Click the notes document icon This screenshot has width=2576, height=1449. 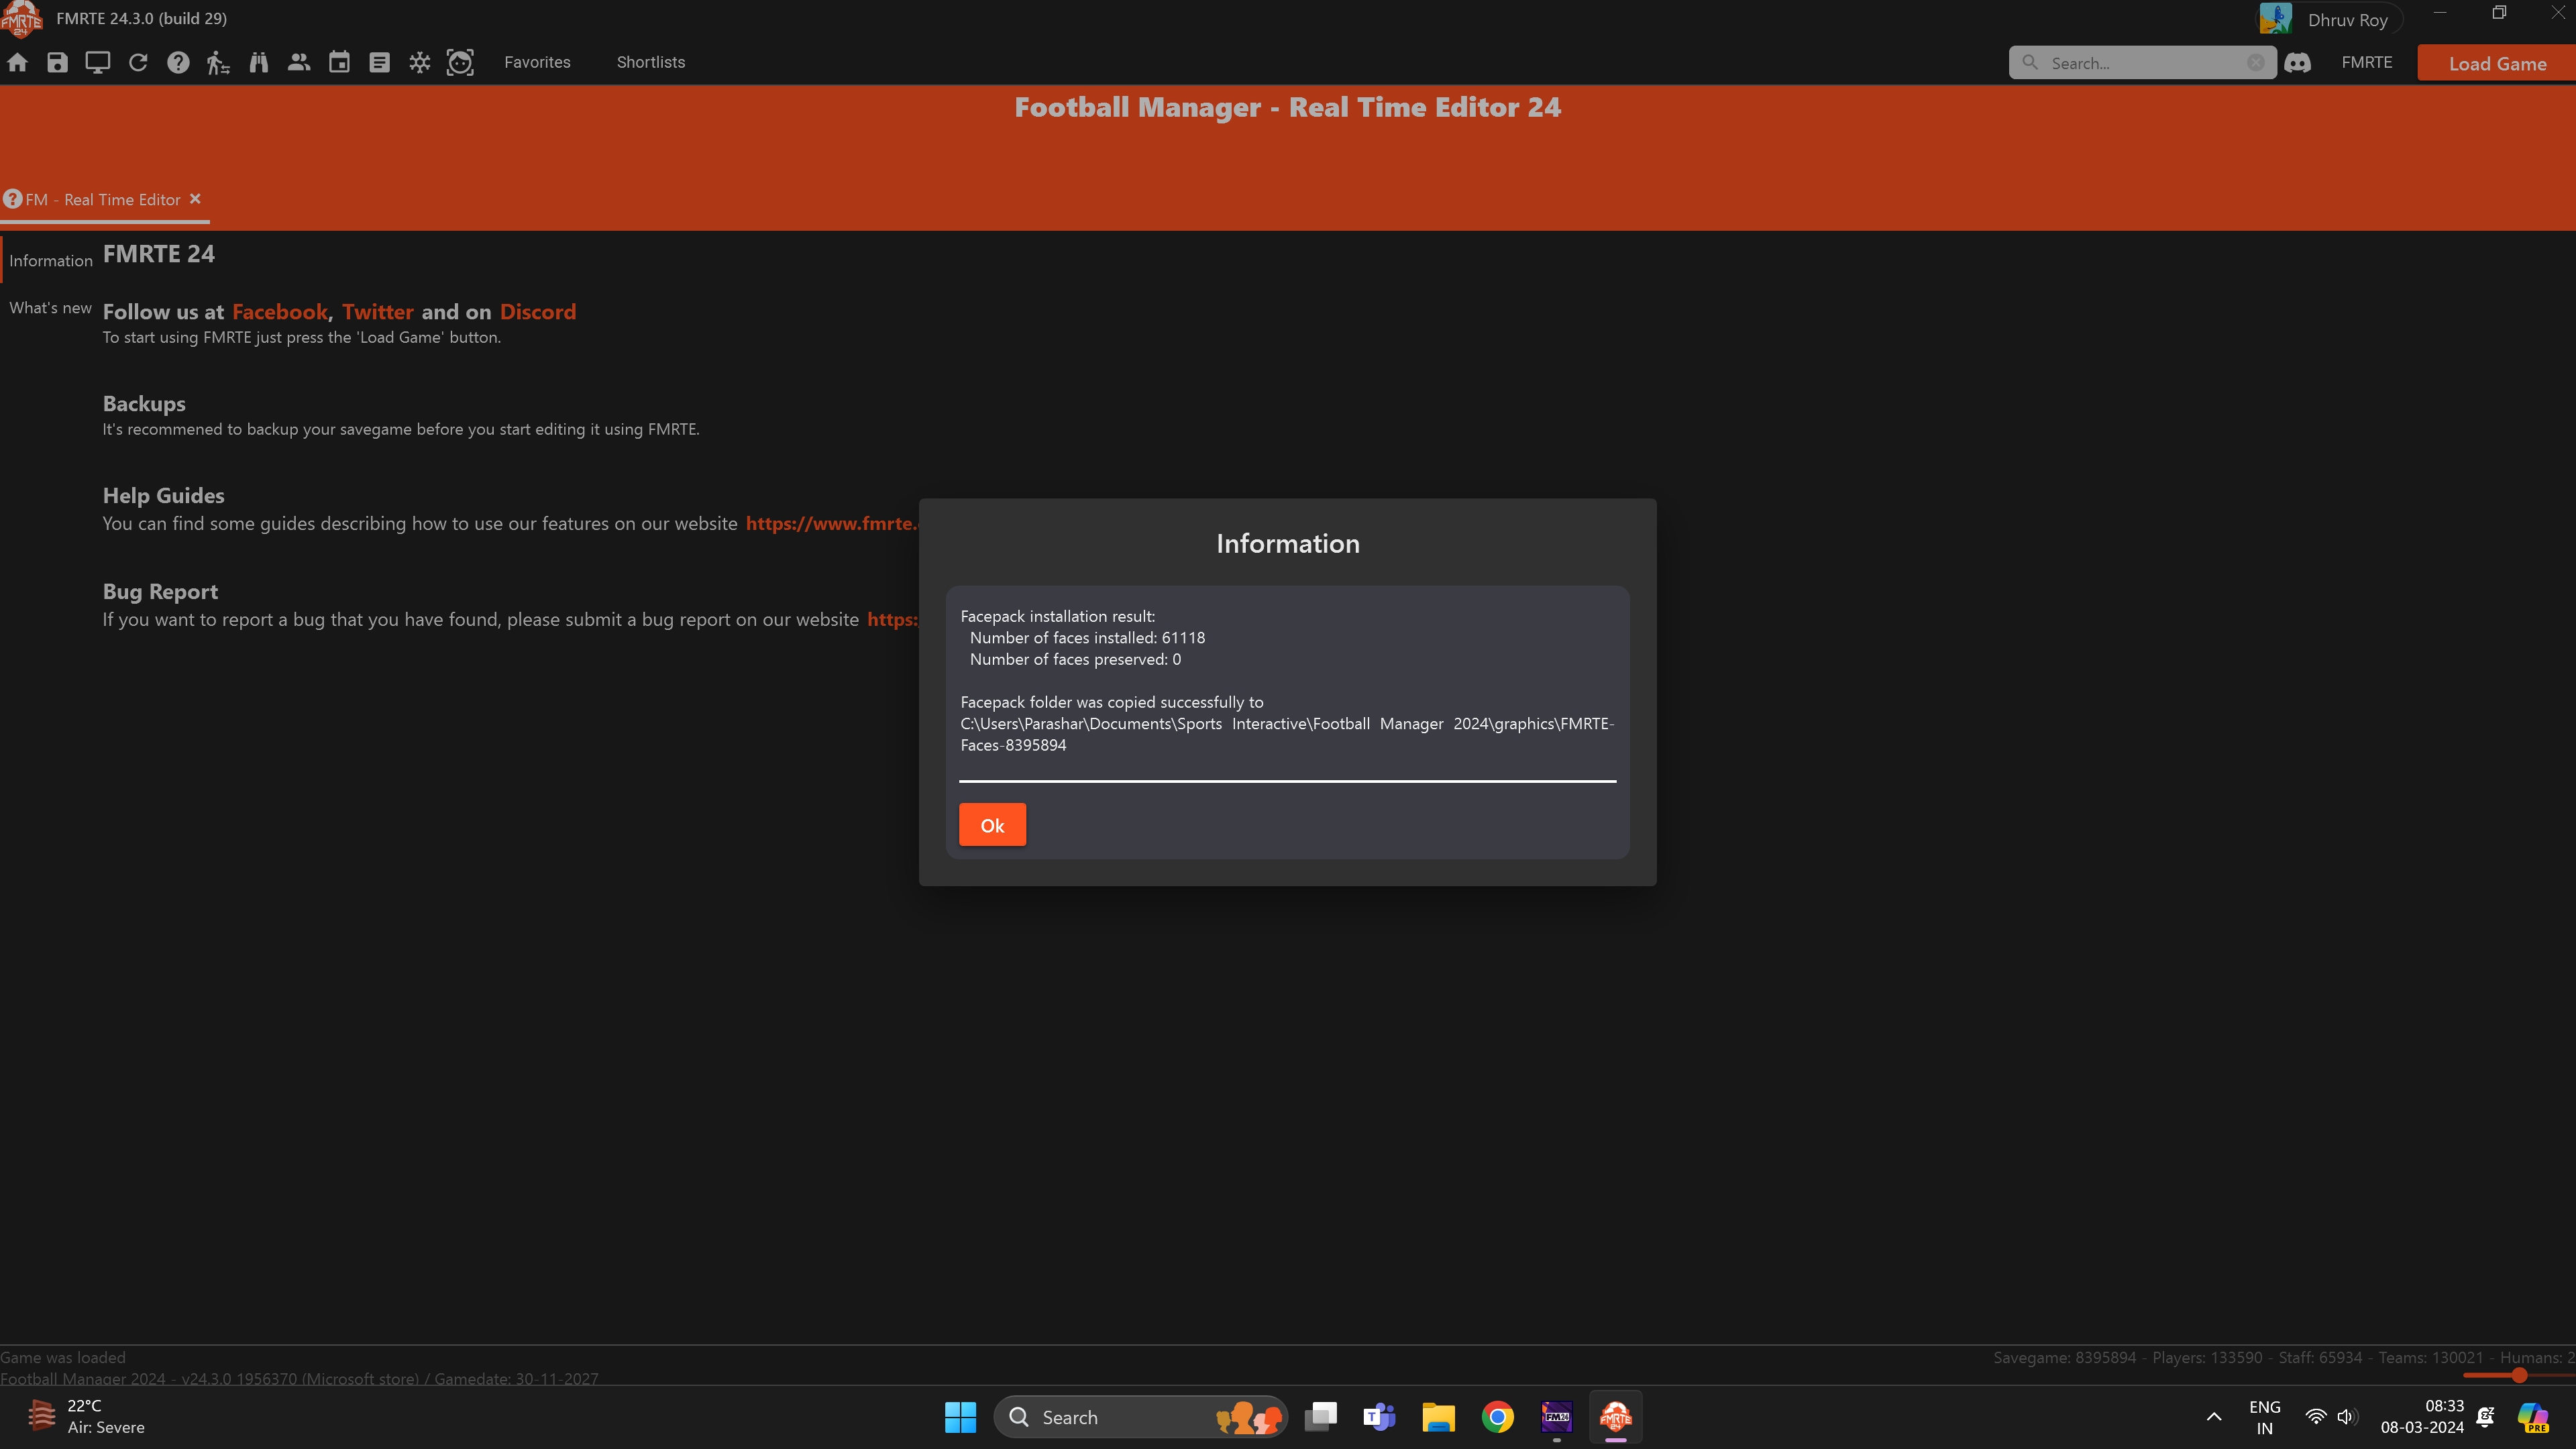click(x=379, y=62)
